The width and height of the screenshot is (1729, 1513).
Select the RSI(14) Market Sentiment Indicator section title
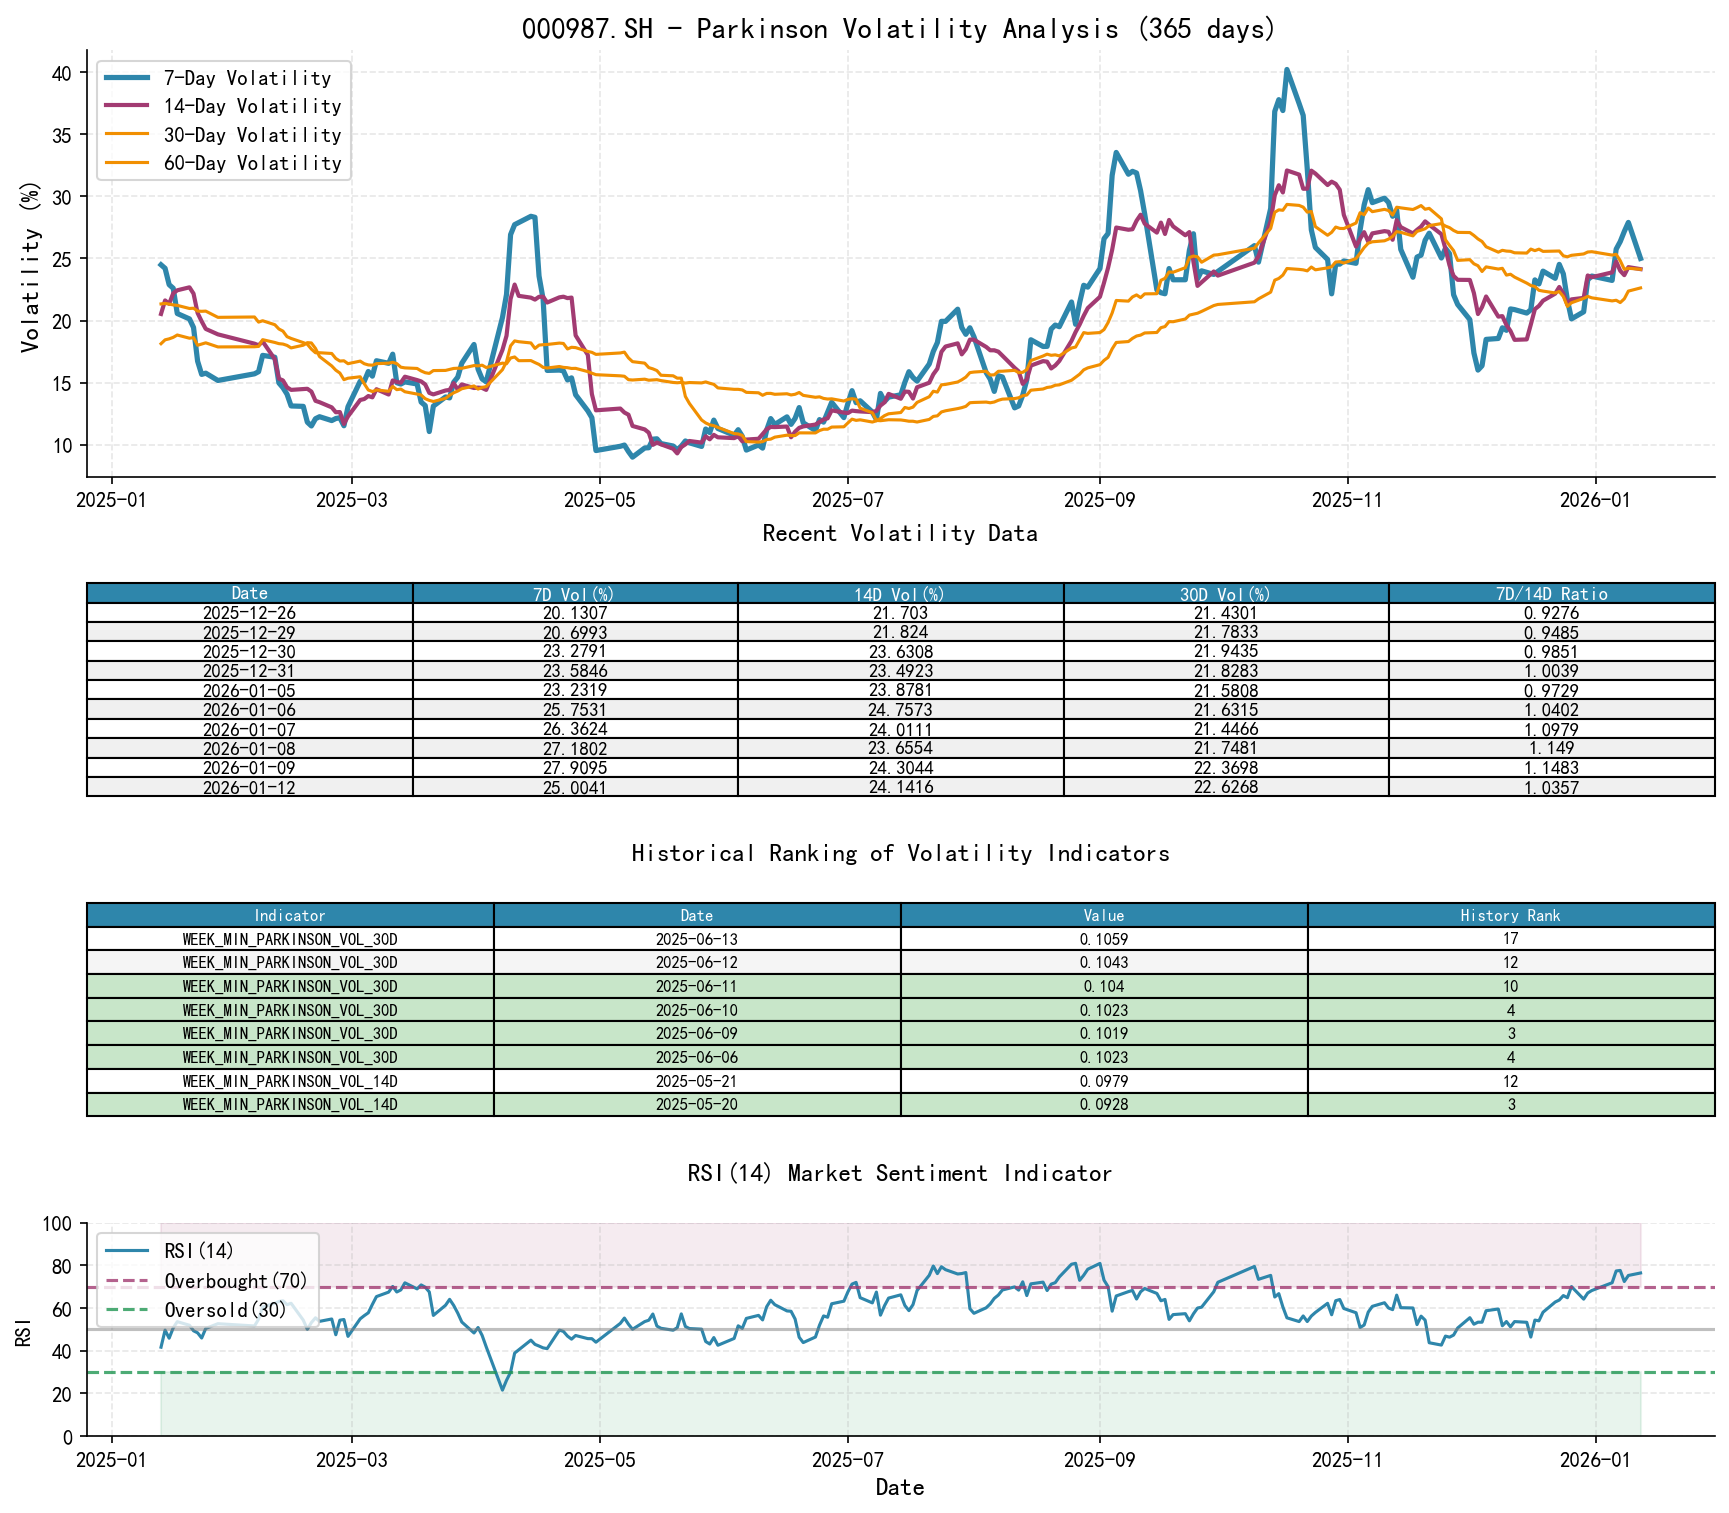[899, 1174]
